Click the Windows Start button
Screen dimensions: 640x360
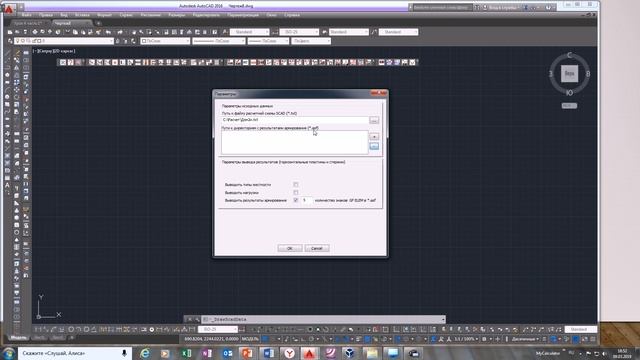pyautogui.click(x=8, y=353)
